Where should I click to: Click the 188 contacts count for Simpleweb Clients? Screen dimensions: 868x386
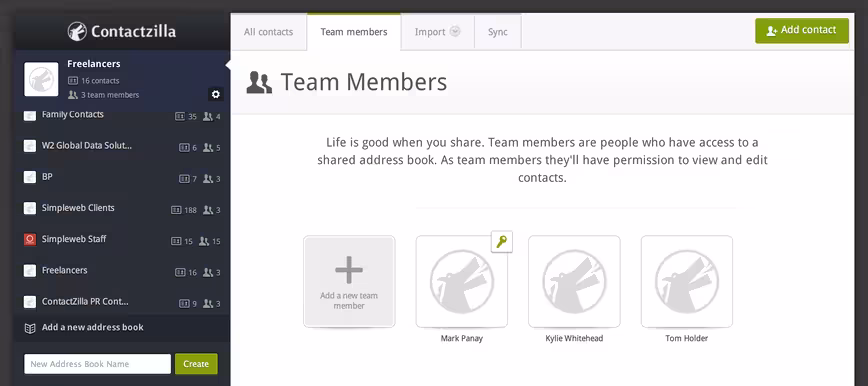tap(190, 210)
